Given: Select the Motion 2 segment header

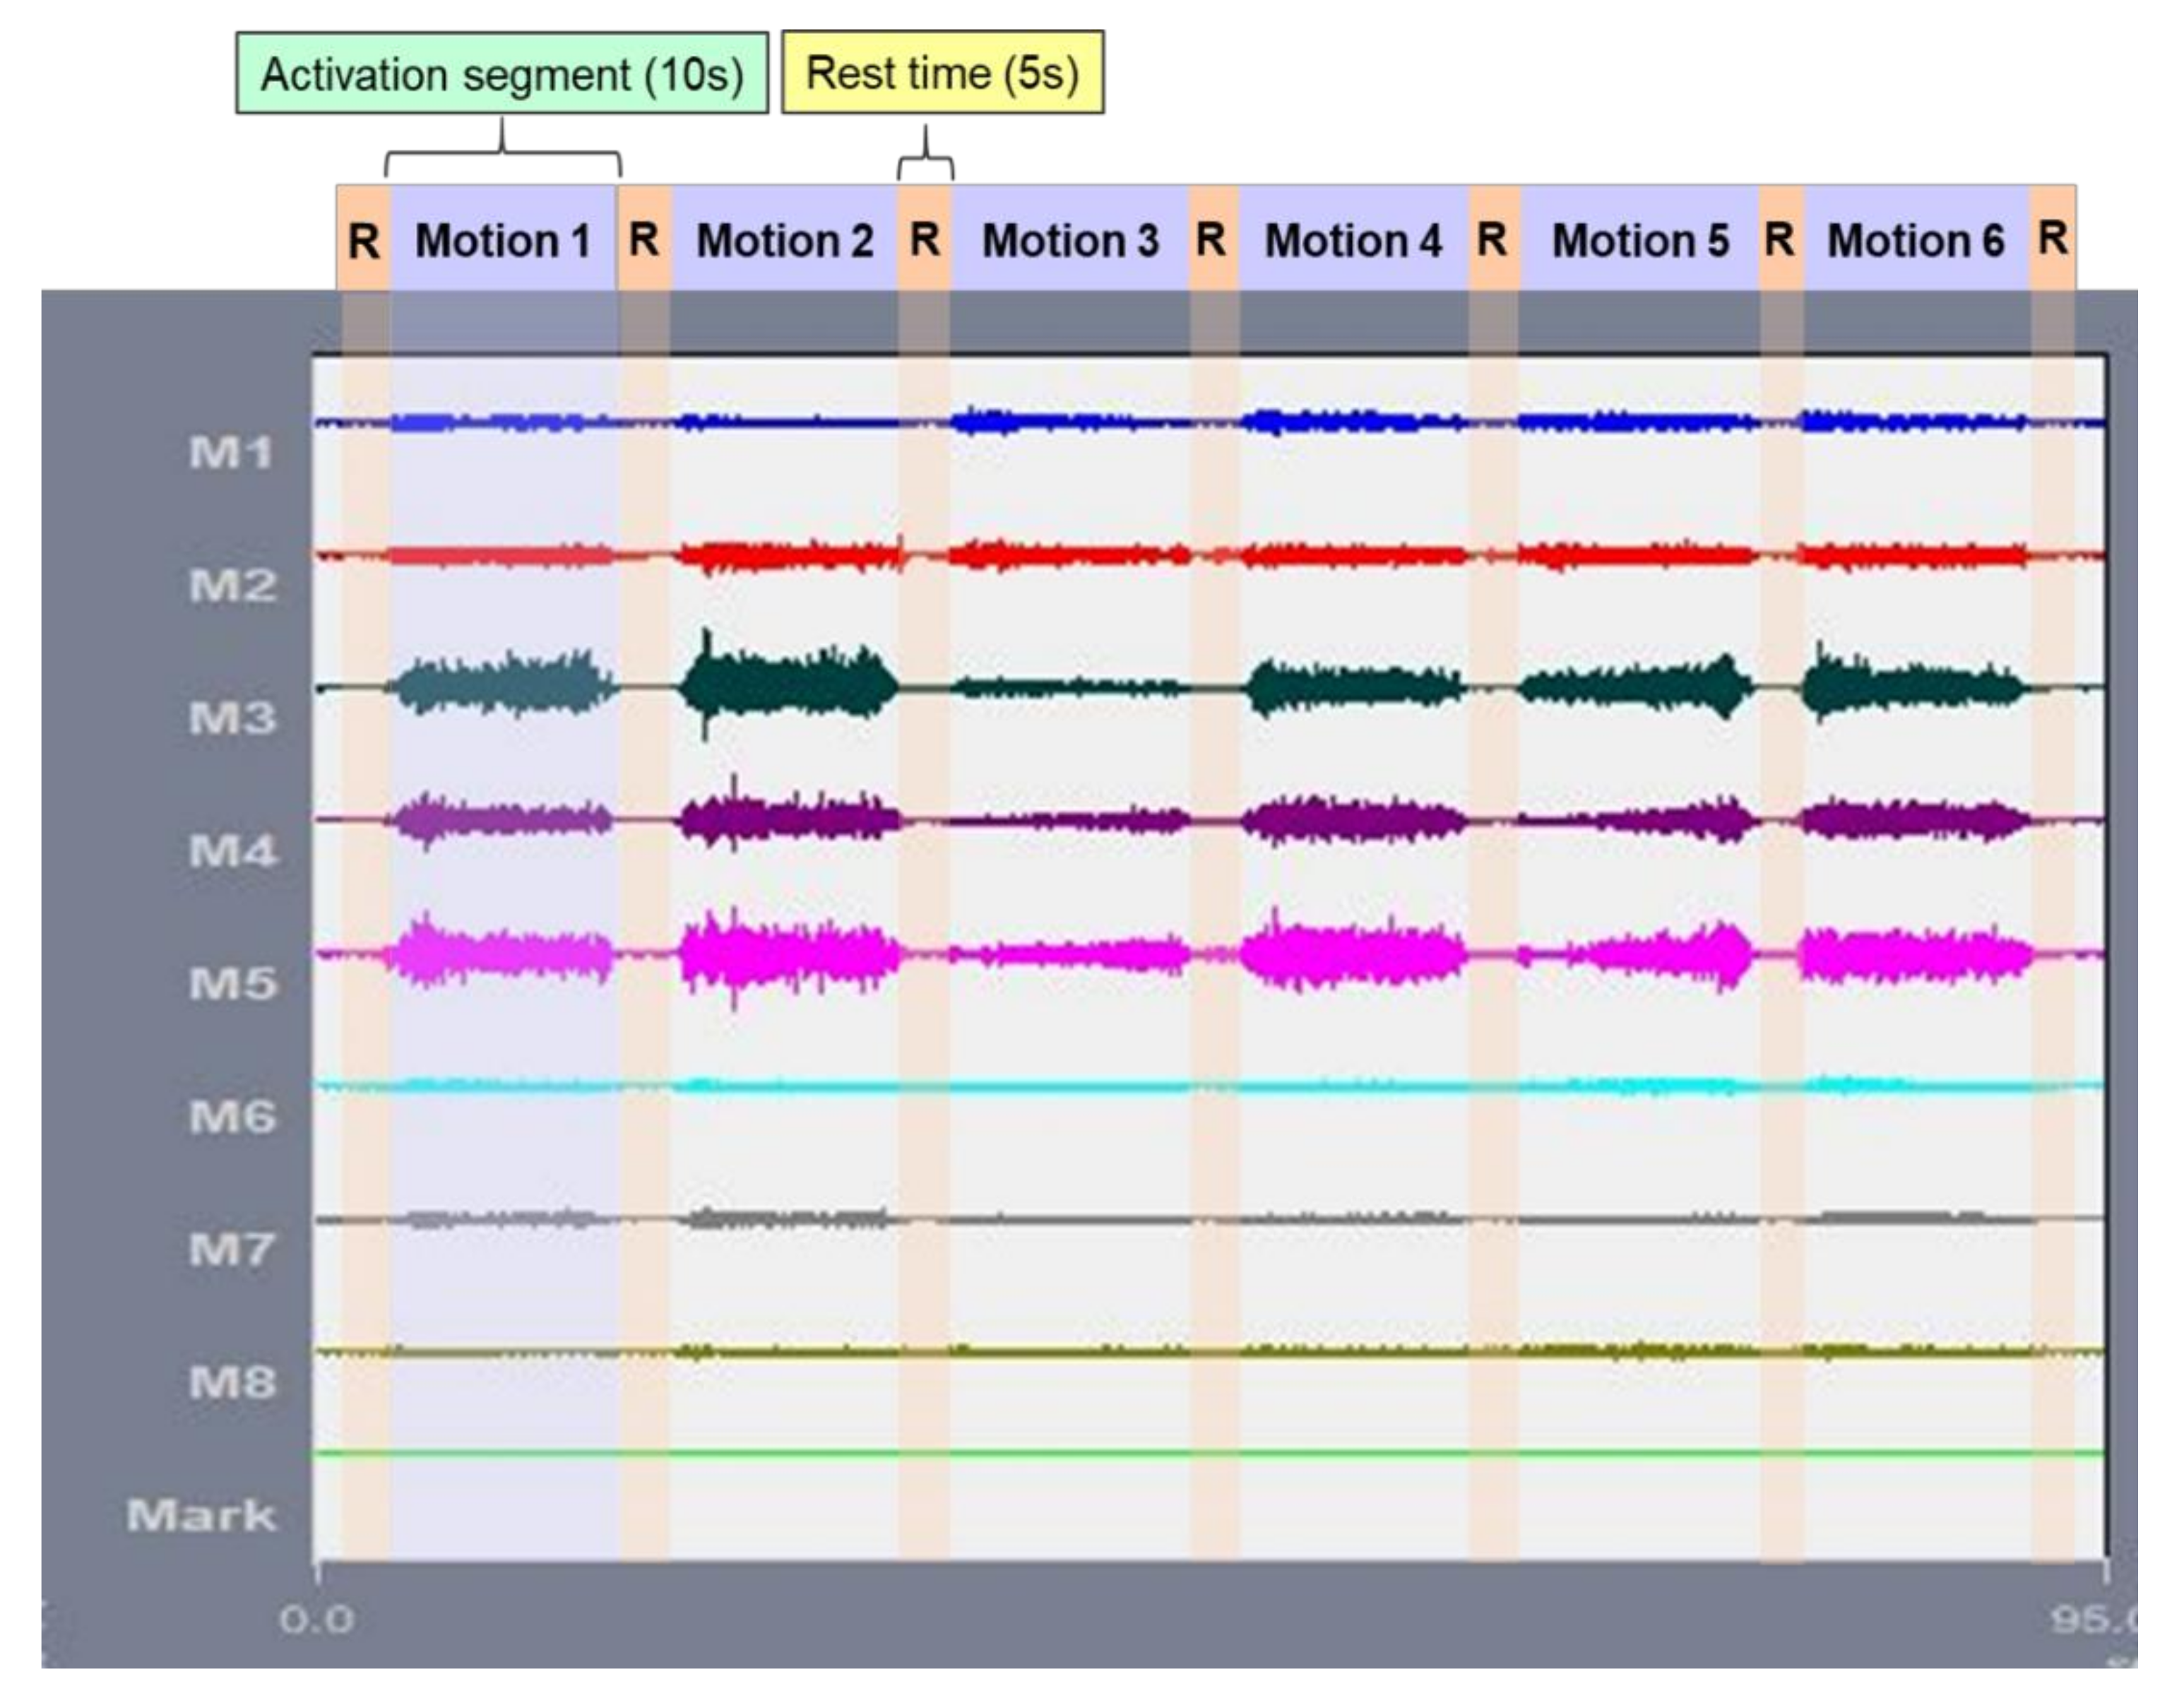Looking at the screenshot, I should [x=784, y=241].
